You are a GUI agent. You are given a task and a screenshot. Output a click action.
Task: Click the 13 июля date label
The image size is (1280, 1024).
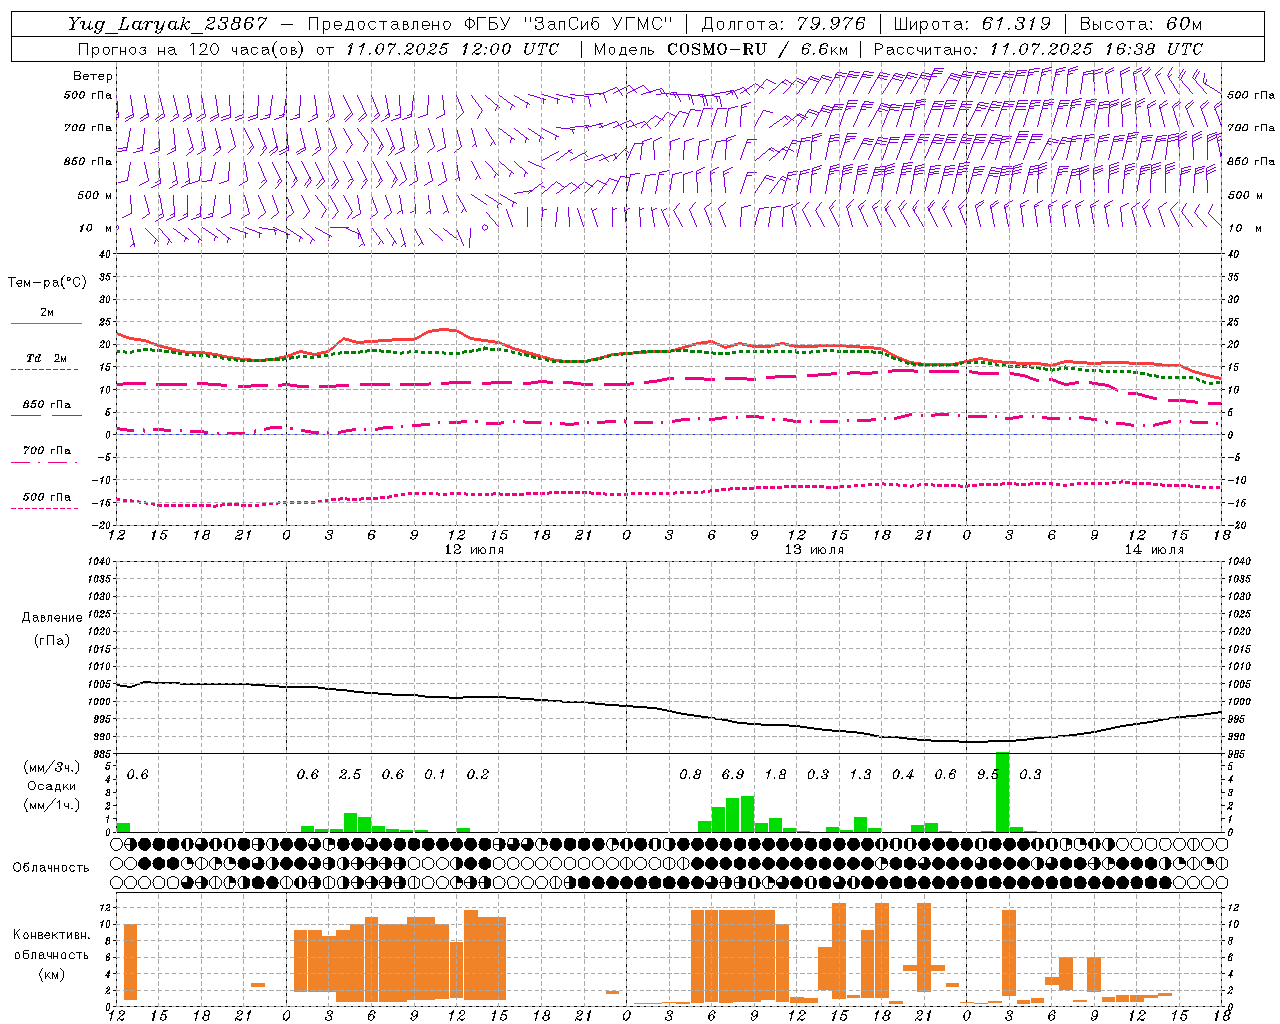pos(814,550)
